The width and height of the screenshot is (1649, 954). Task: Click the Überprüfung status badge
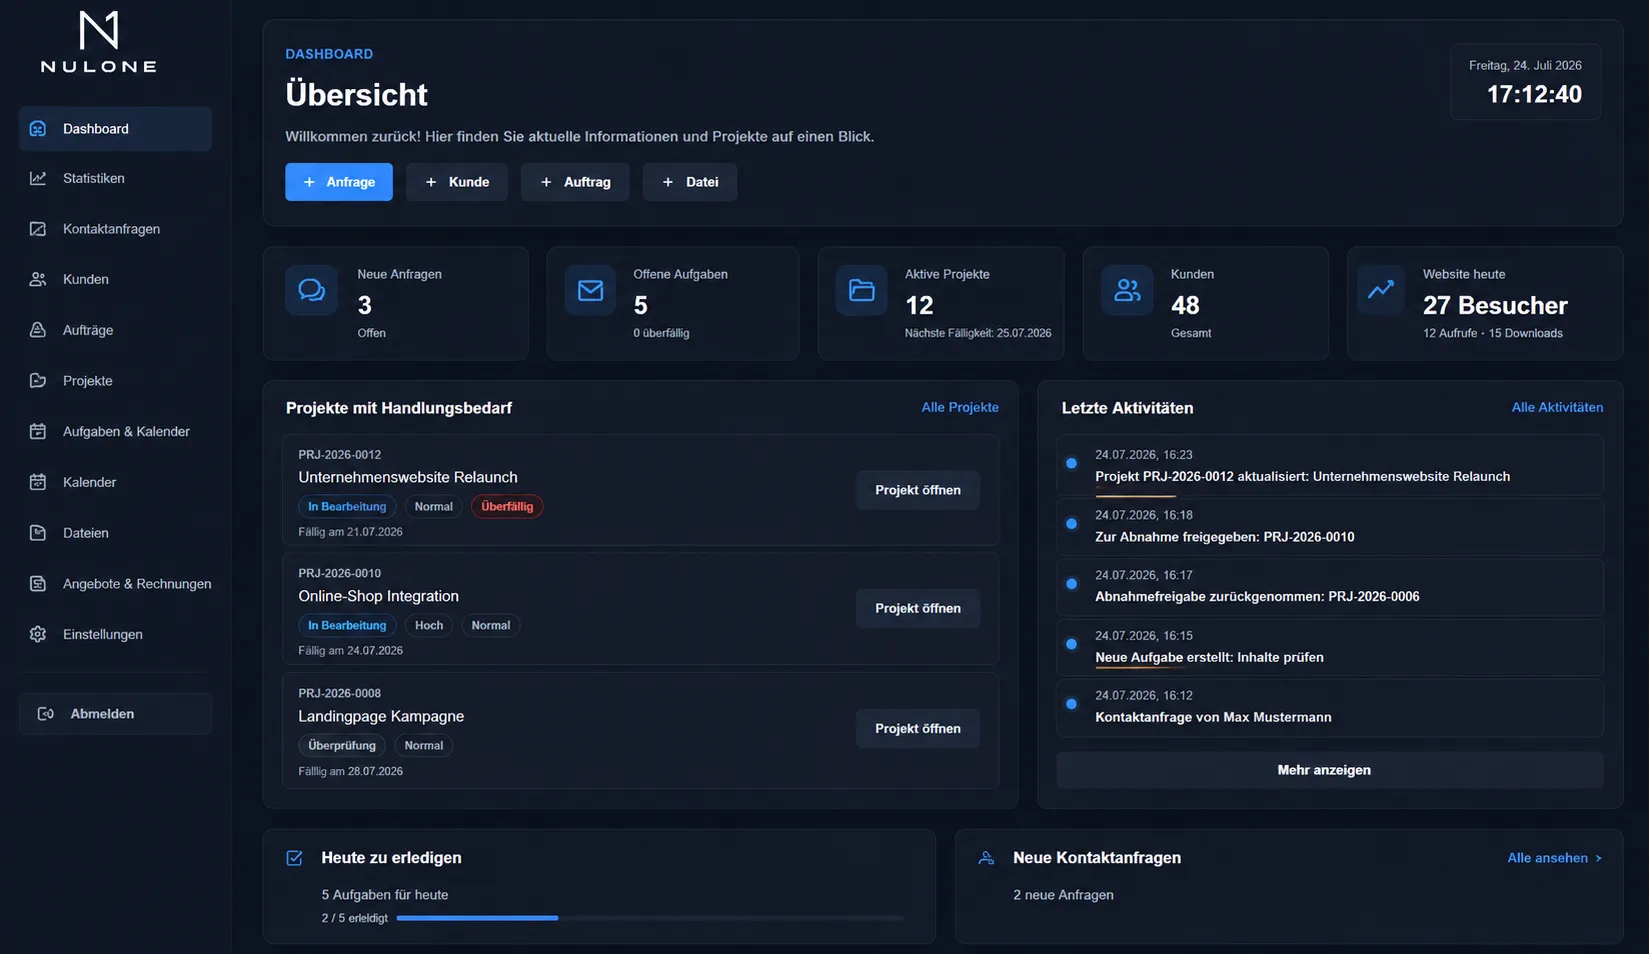coord(342,746)
